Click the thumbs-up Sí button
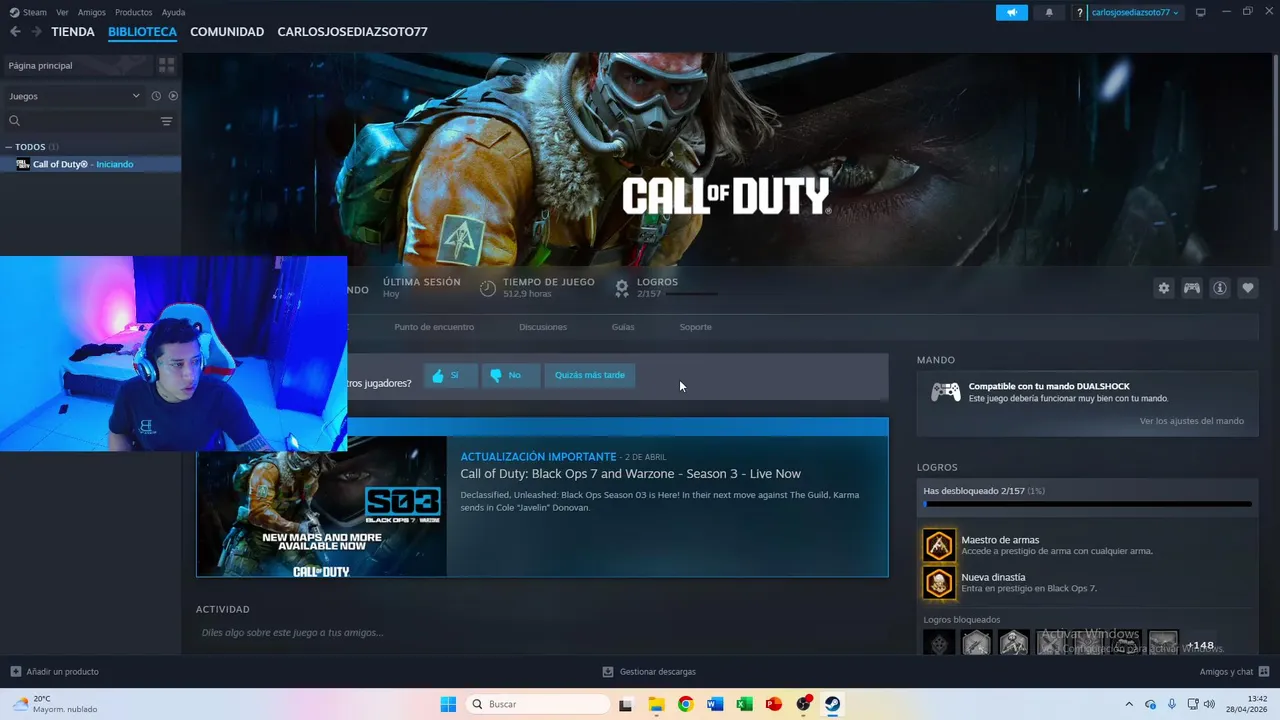This screenshot has width=1280, height=720. [450, 375]
